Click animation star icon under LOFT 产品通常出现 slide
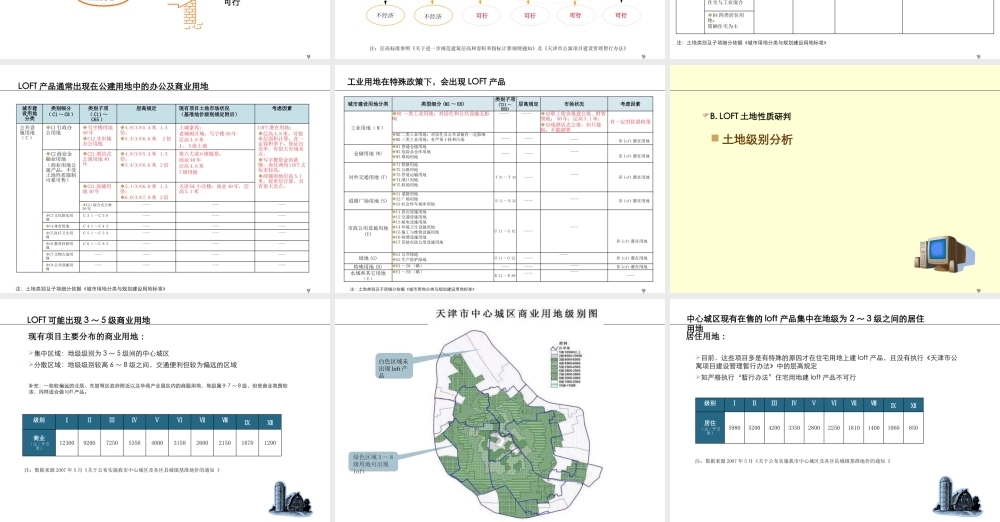 click(x=309, y=290)
